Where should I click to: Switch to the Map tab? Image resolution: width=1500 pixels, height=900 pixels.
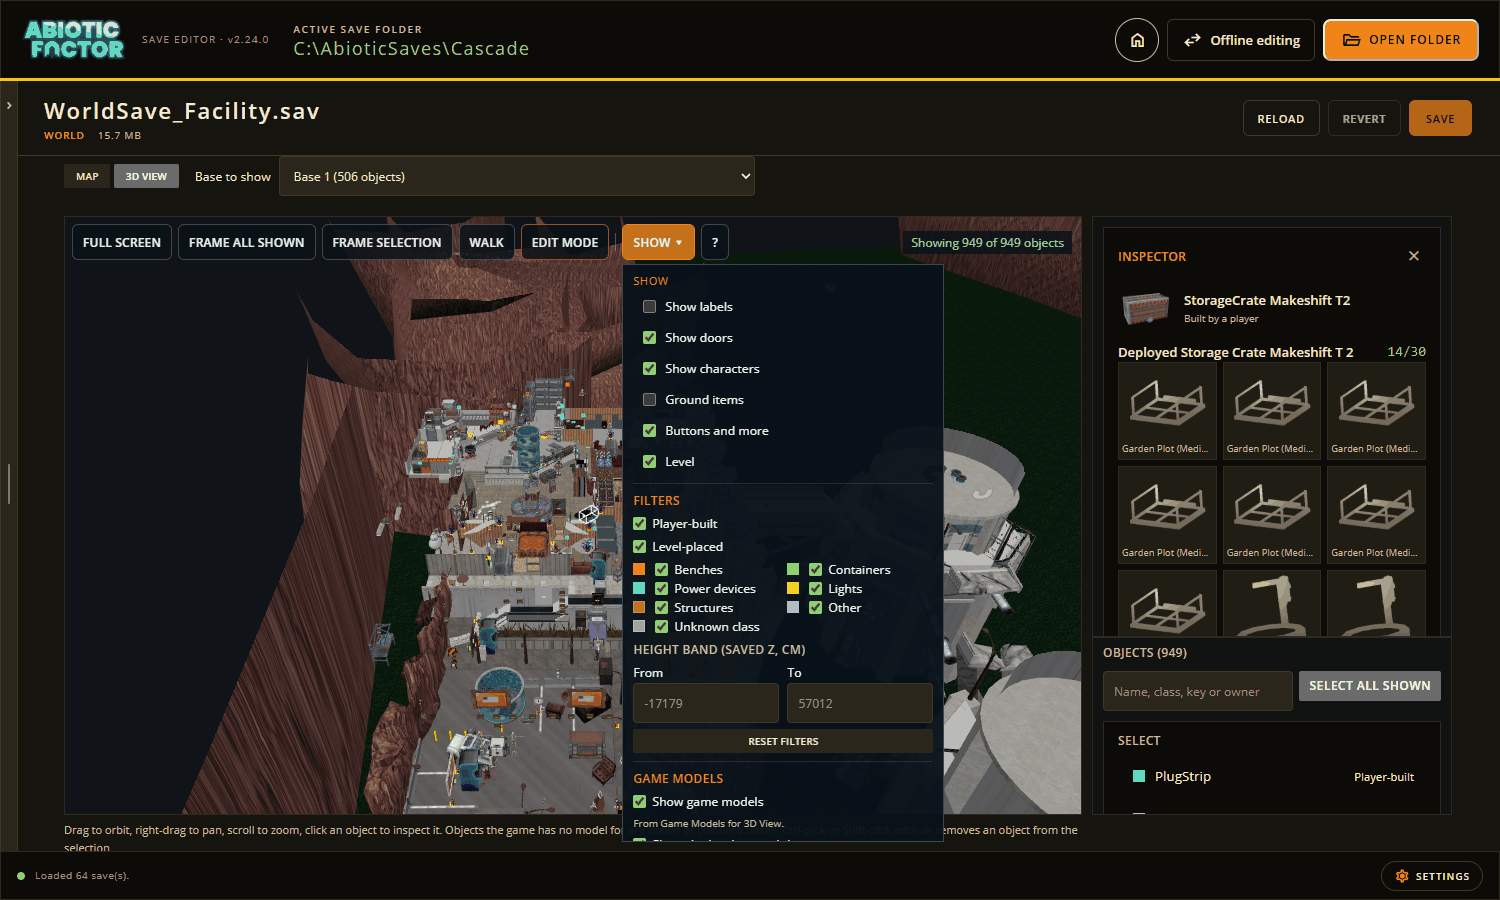pyautogui.click(x=88, y=176)
